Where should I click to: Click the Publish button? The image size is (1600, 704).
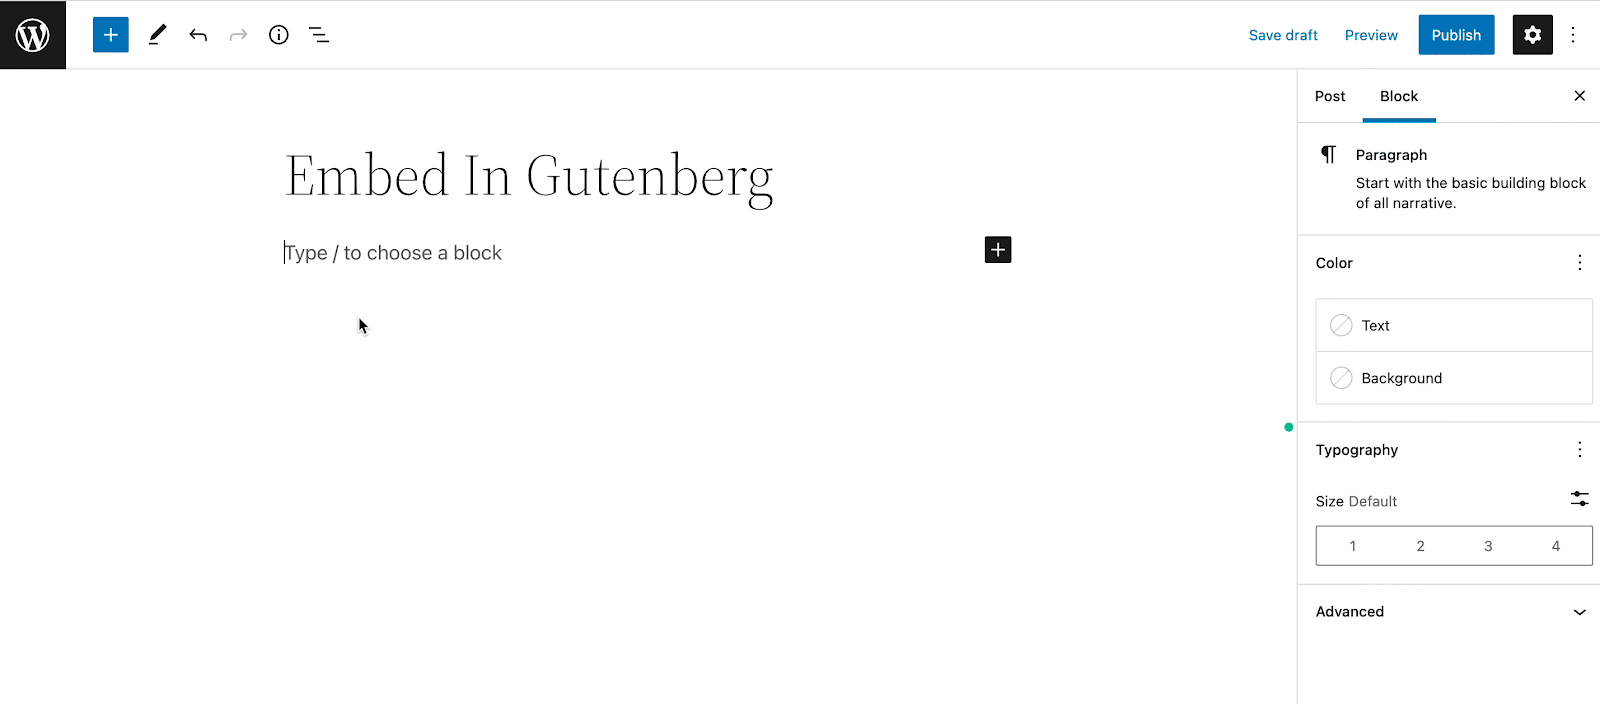pos(1456,35)
